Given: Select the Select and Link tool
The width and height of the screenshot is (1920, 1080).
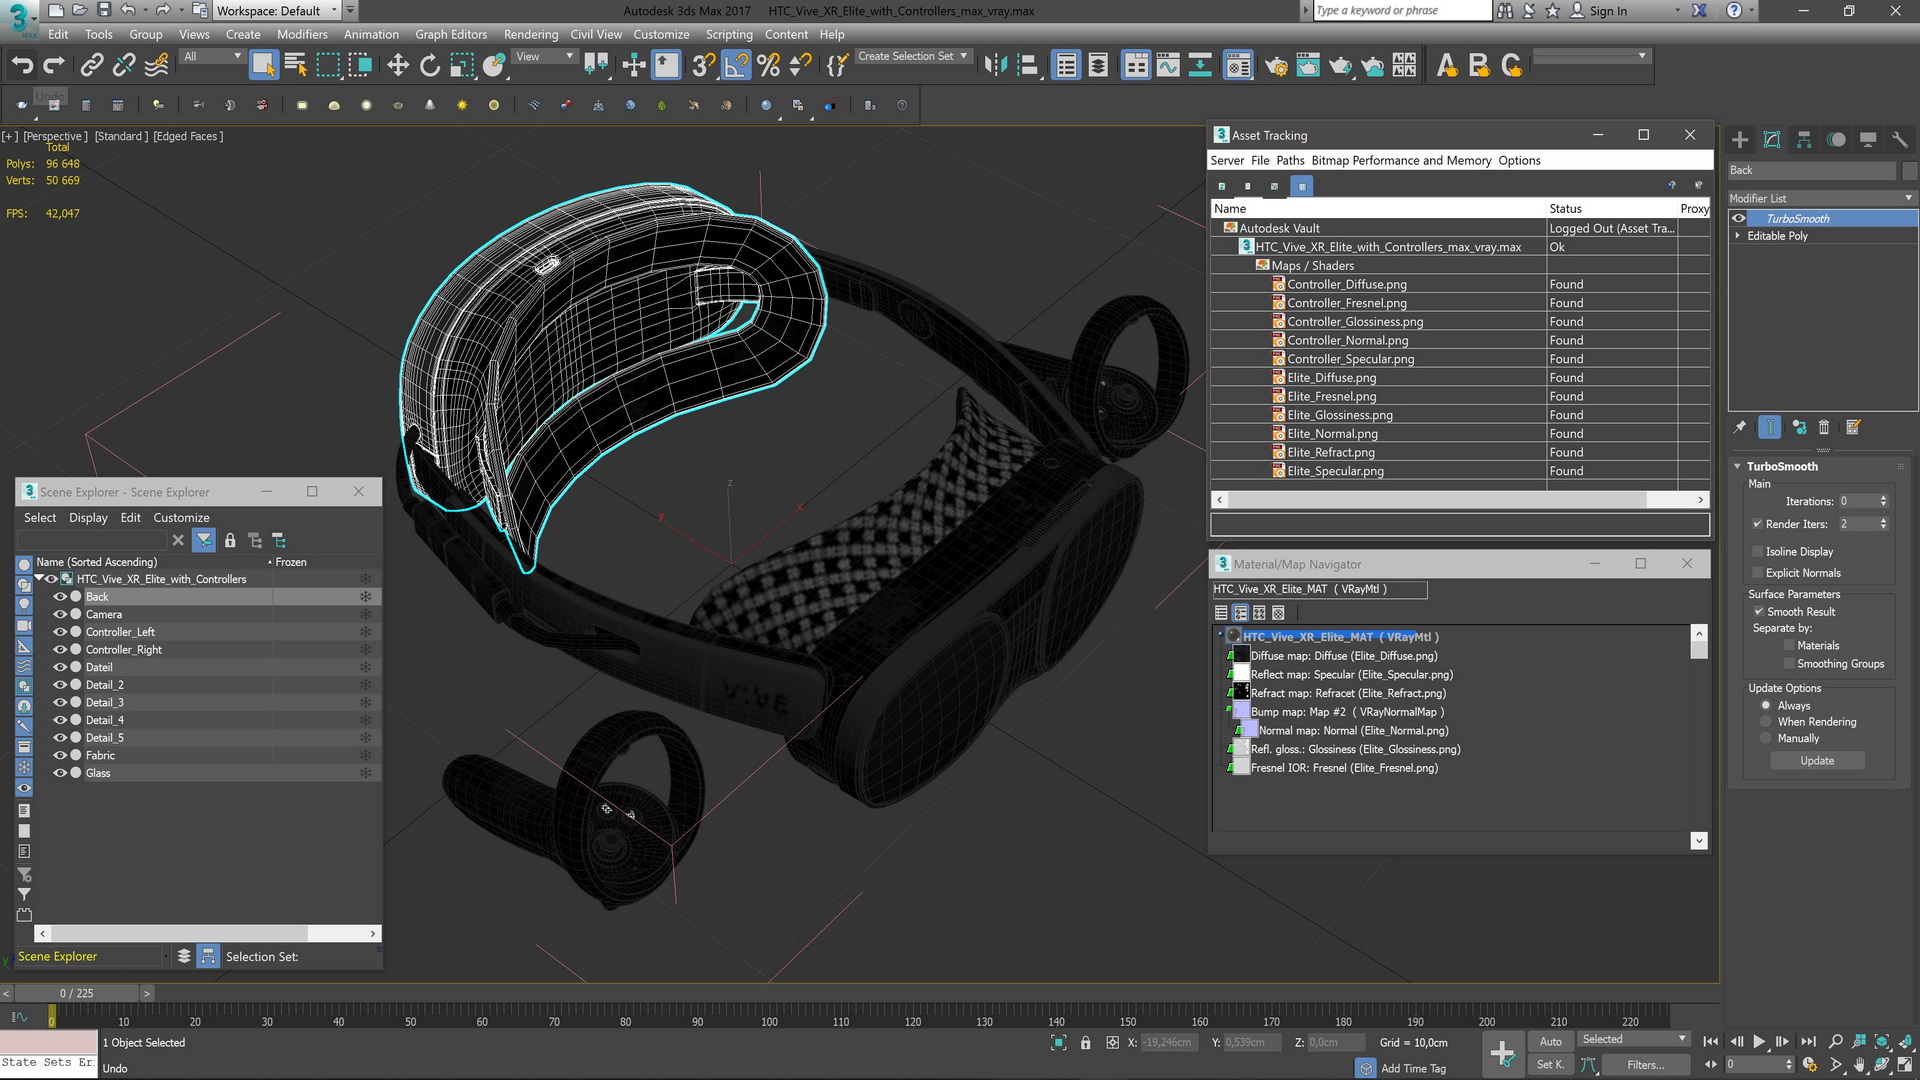Looking at the screenshot, I should (91, 66).
